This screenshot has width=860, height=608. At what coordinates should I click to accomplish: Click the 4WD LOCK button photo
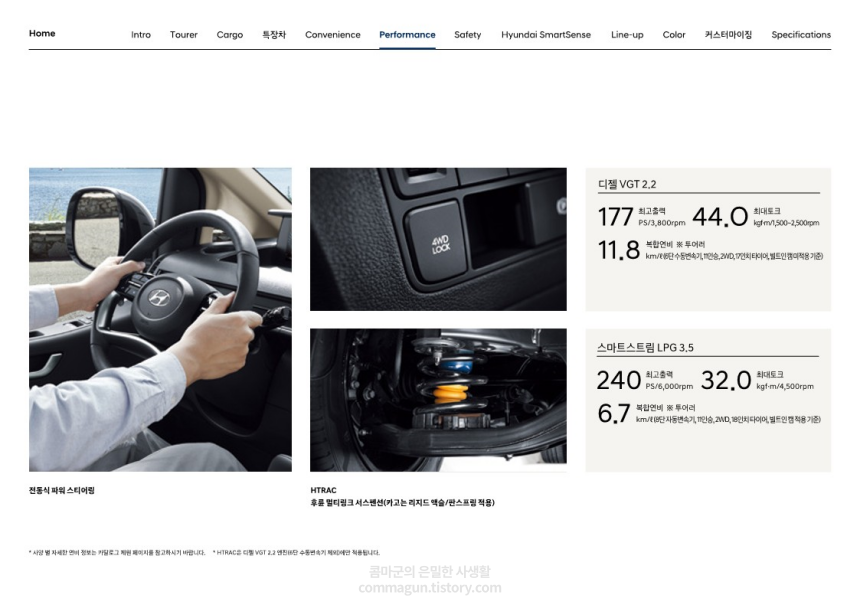pos(438,239)
